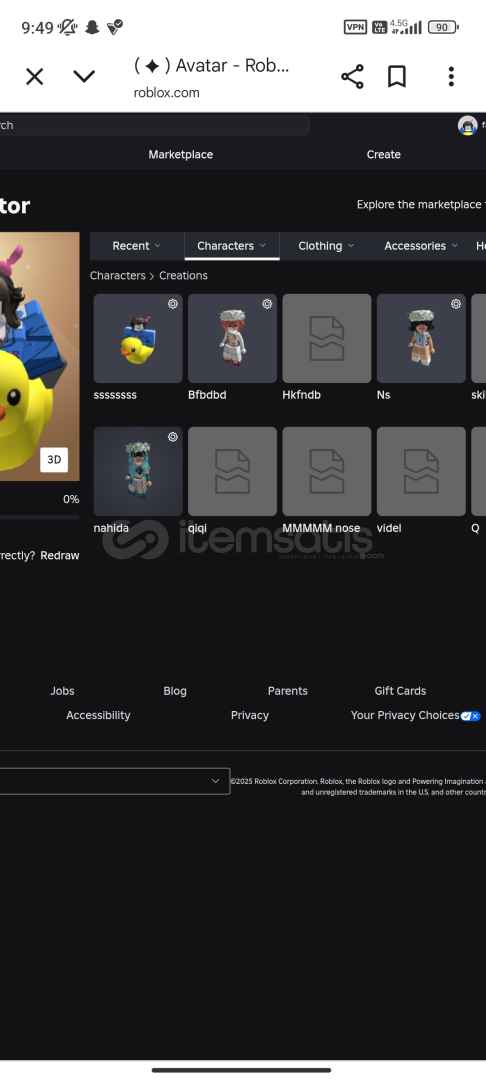The image size is (486, 1080).
Task: Click the Redraw link
Action: [x=60, y=555]
